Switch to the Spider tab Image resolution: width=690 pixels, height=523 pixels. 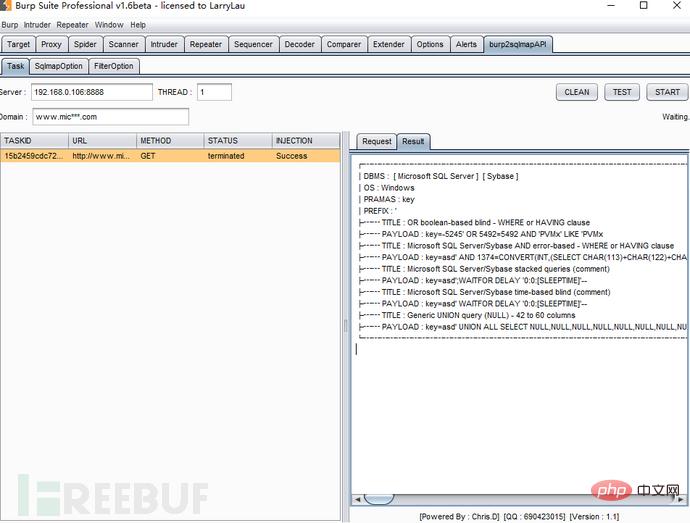click(85, 44)
